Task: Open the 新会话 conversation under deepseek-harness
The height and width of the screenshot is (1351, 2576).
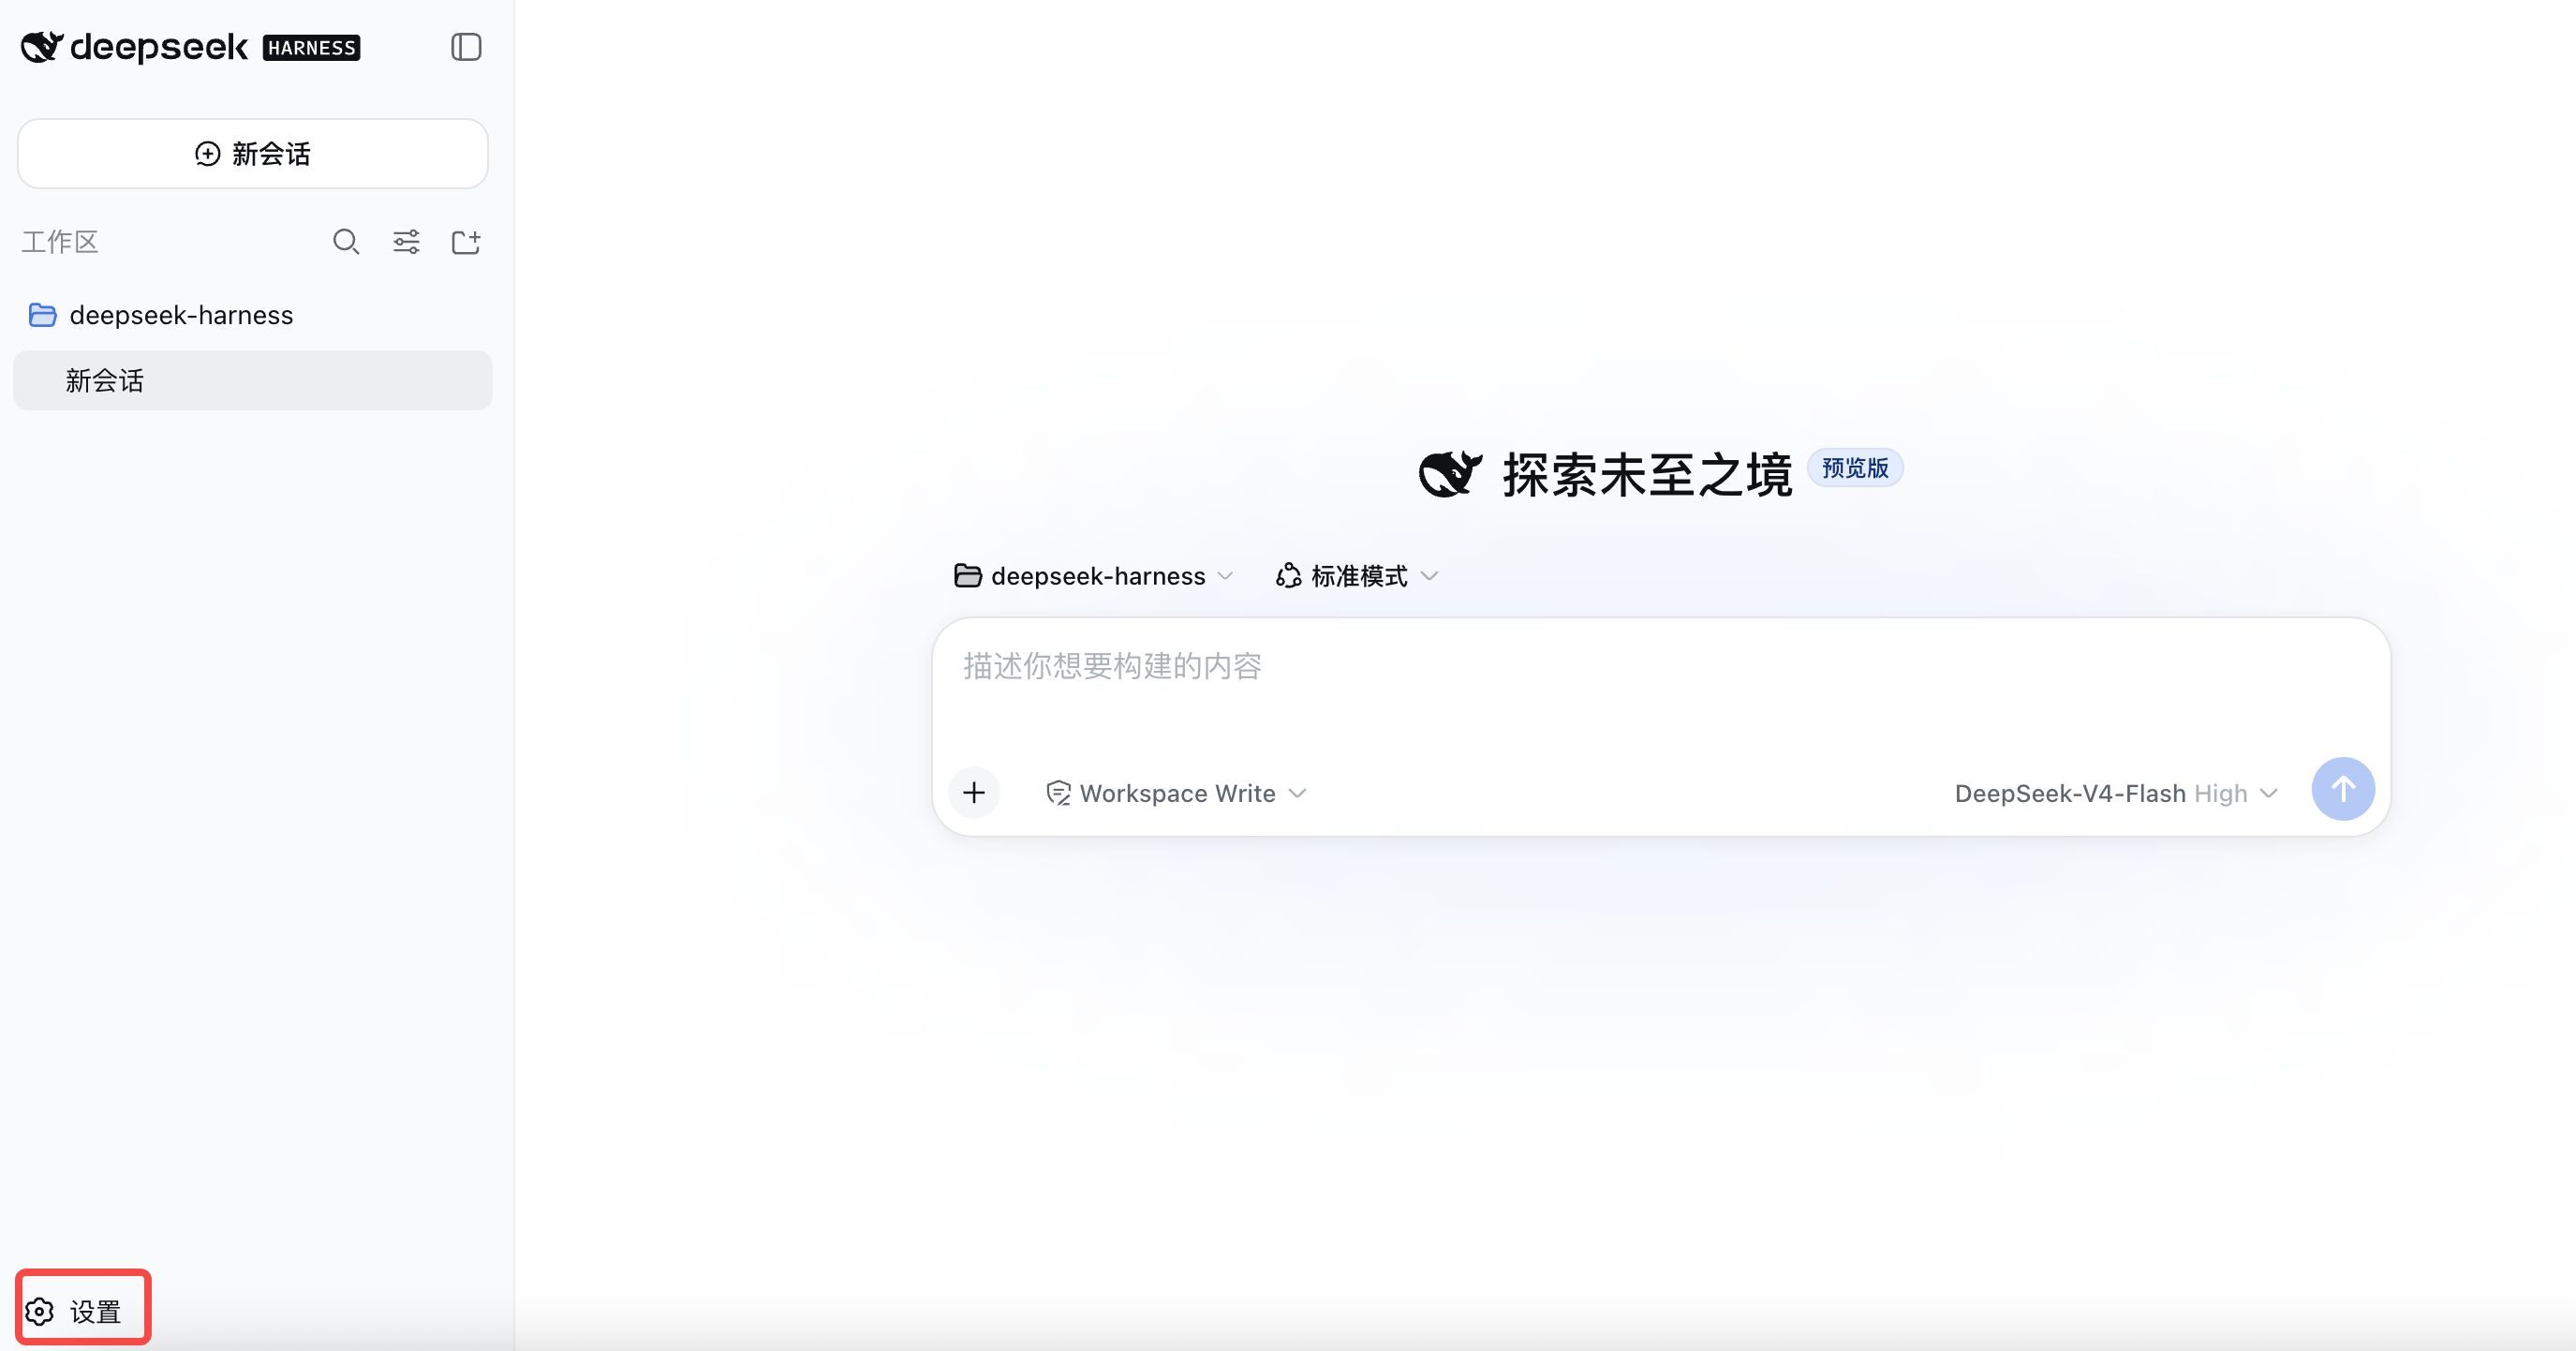Action: 253,380
